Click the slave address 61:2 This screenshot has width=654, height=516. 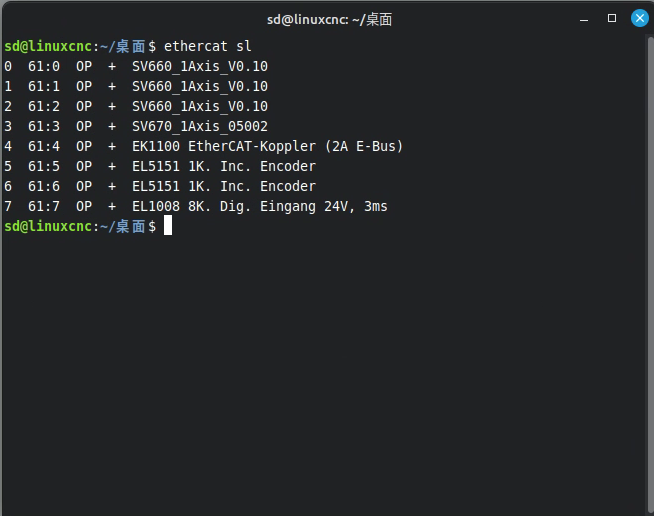44,106
